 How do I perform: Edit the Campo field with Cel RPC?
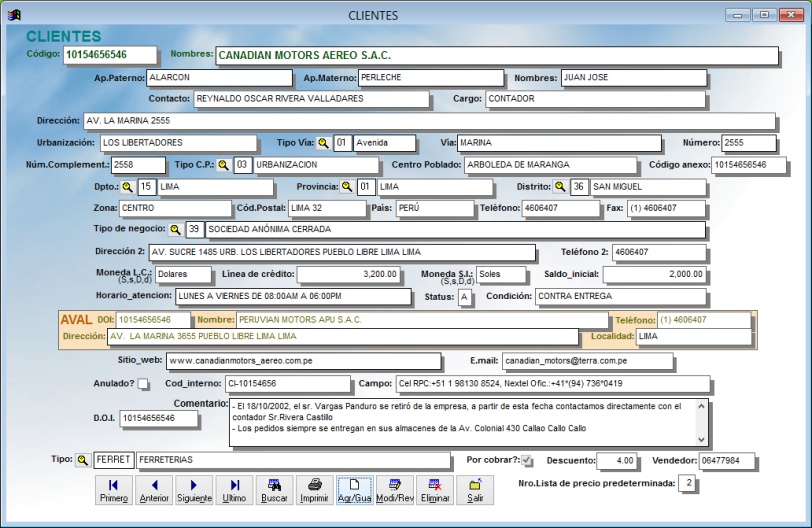coord(553,384)
